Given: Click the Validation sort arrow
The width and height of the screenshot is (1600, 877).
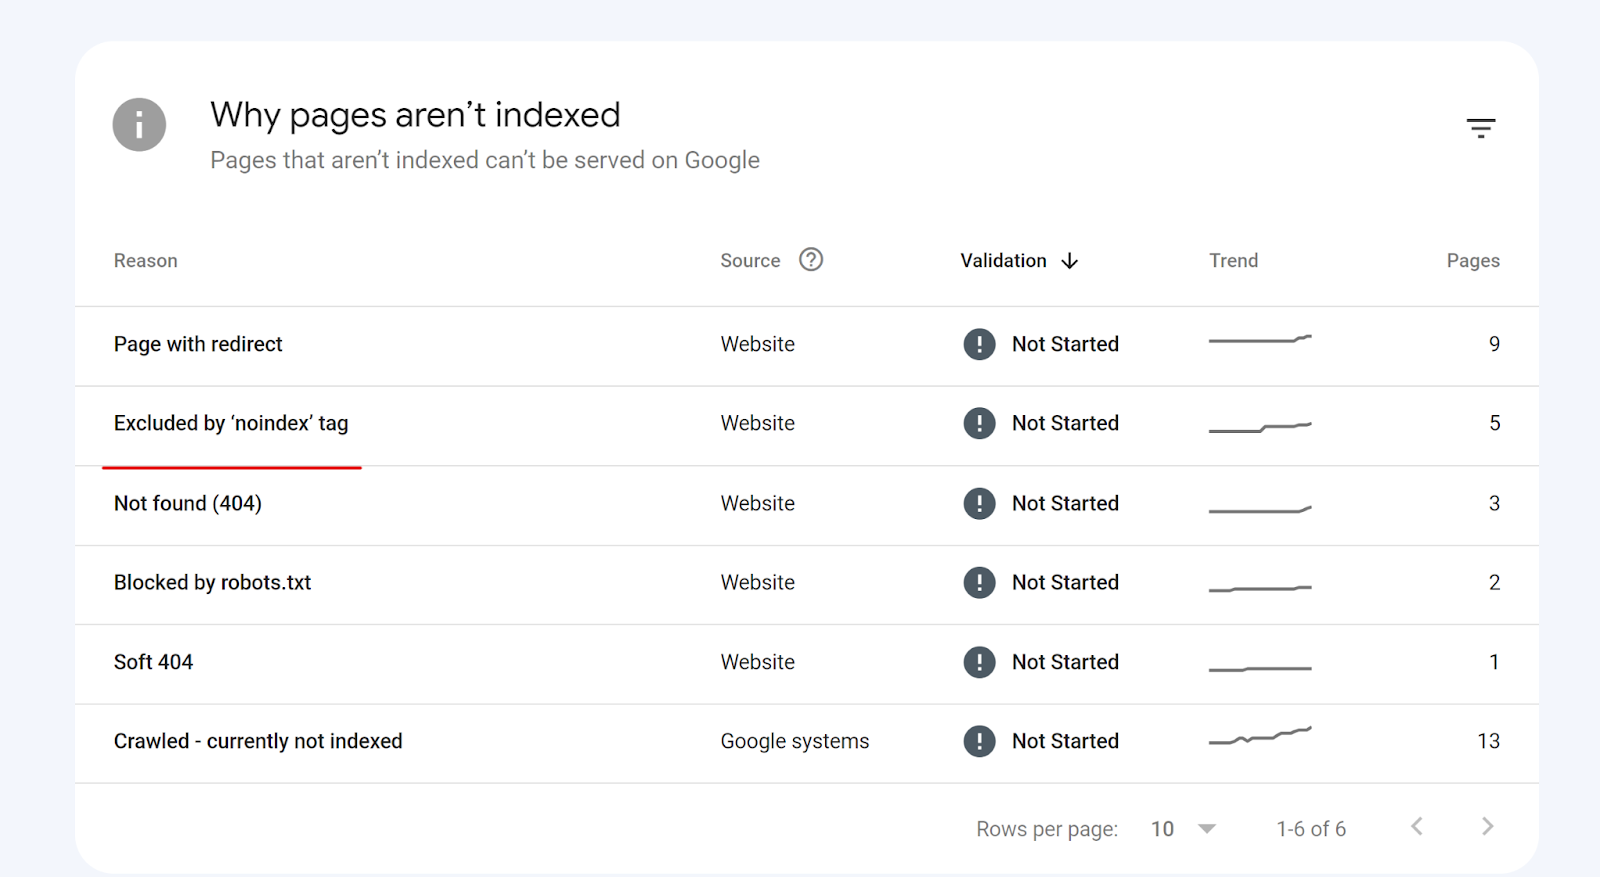Looking at the screenshot, I should pyautogui.click(x=1070, y=261).
